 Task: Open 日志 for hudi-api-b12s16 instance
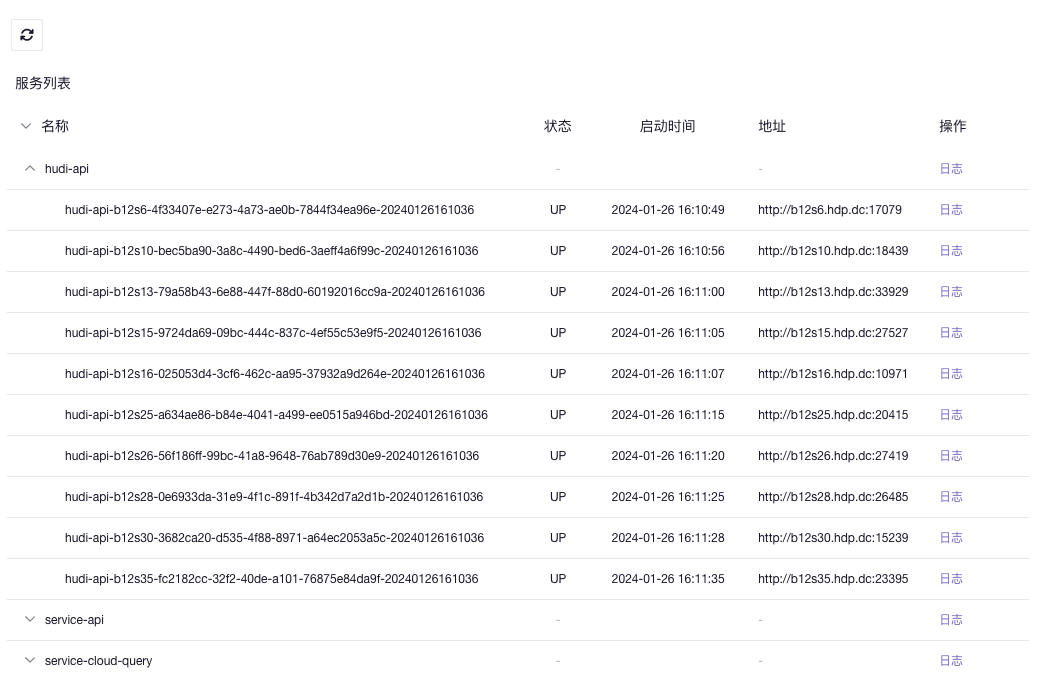point(950,374)
